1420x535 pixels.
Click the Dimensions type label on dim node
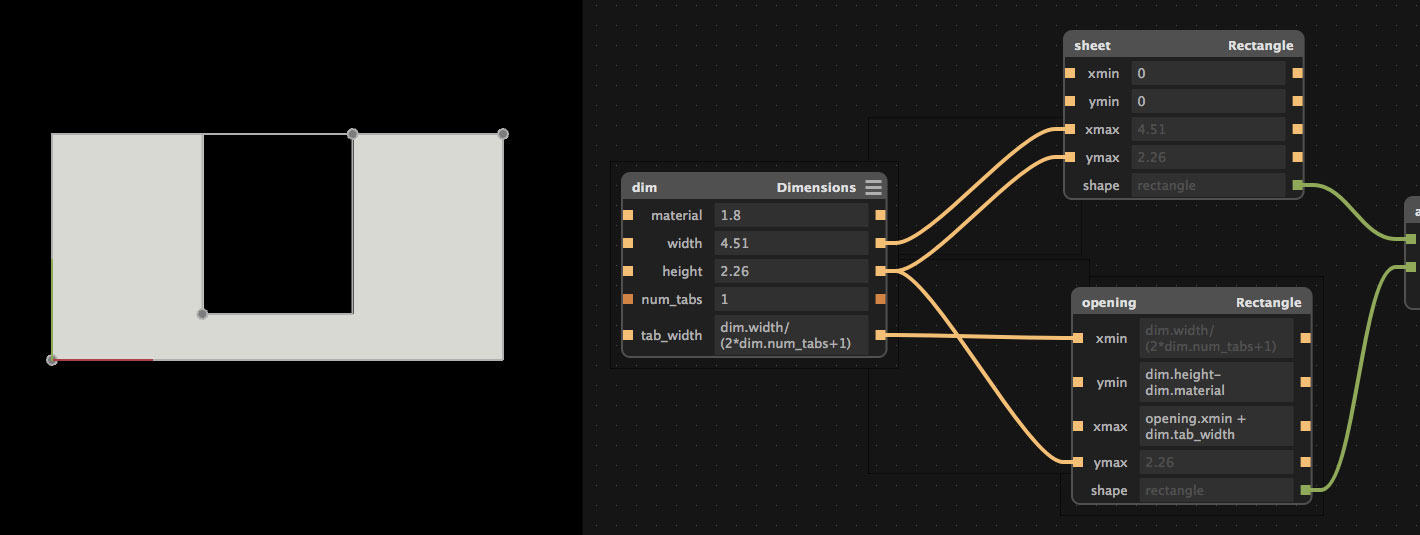pyautogui.click(x=816, y=187)
